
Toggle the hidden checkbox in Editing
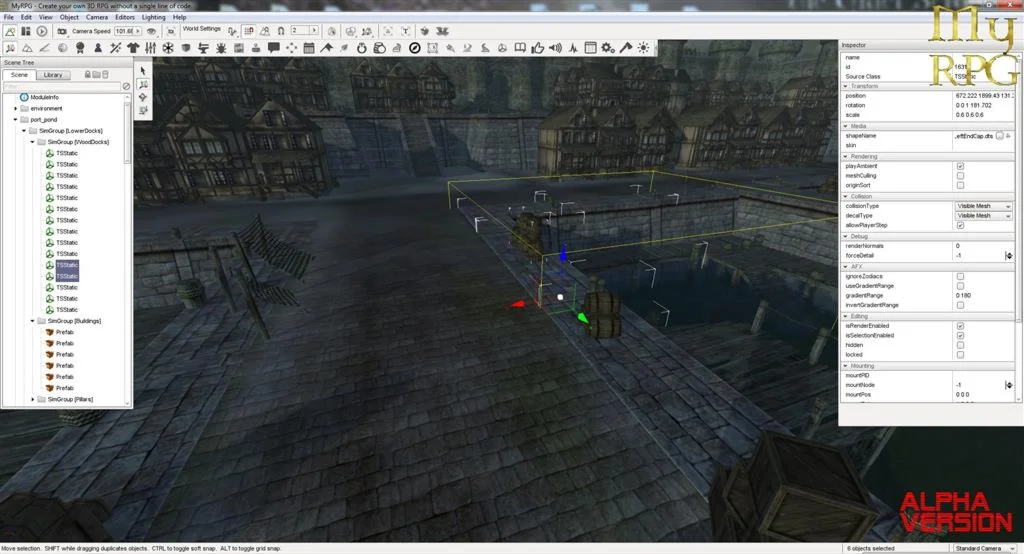click(x=960, y=345)
